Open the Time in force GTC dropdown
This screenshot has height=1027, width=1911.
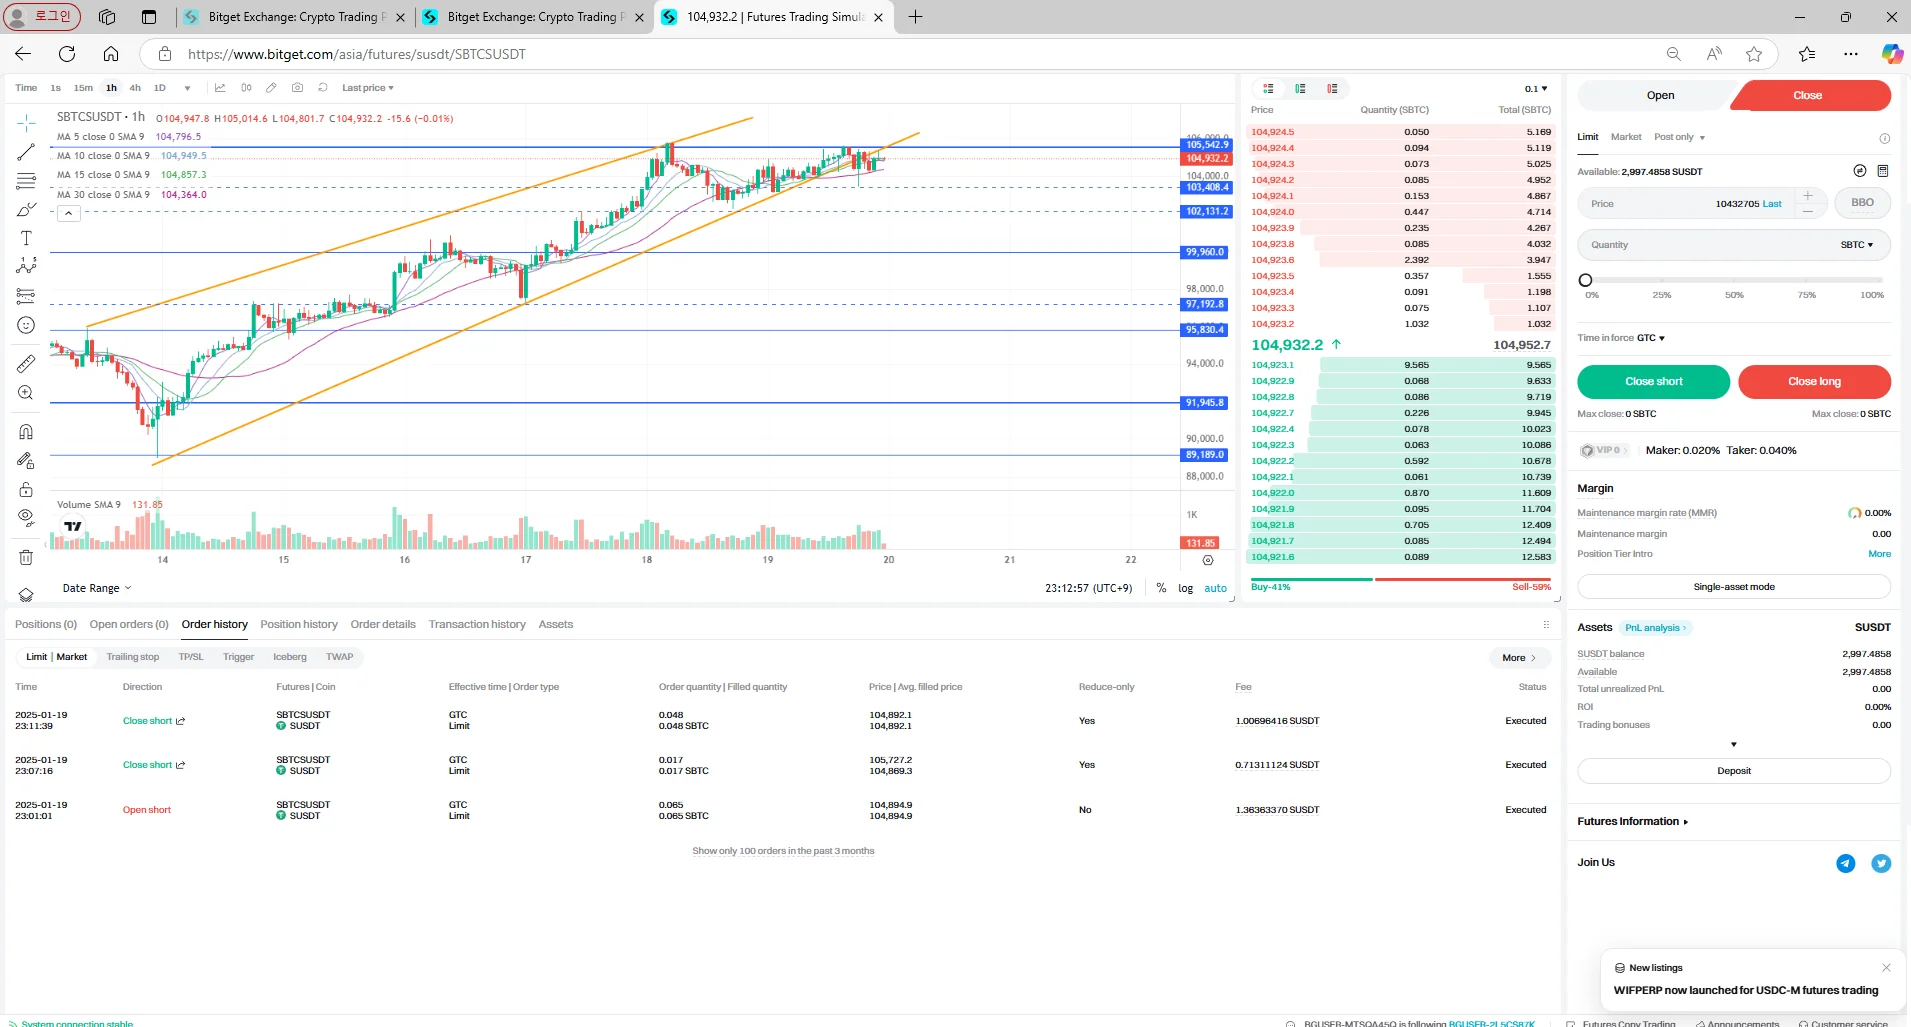tap(1650, 338)
